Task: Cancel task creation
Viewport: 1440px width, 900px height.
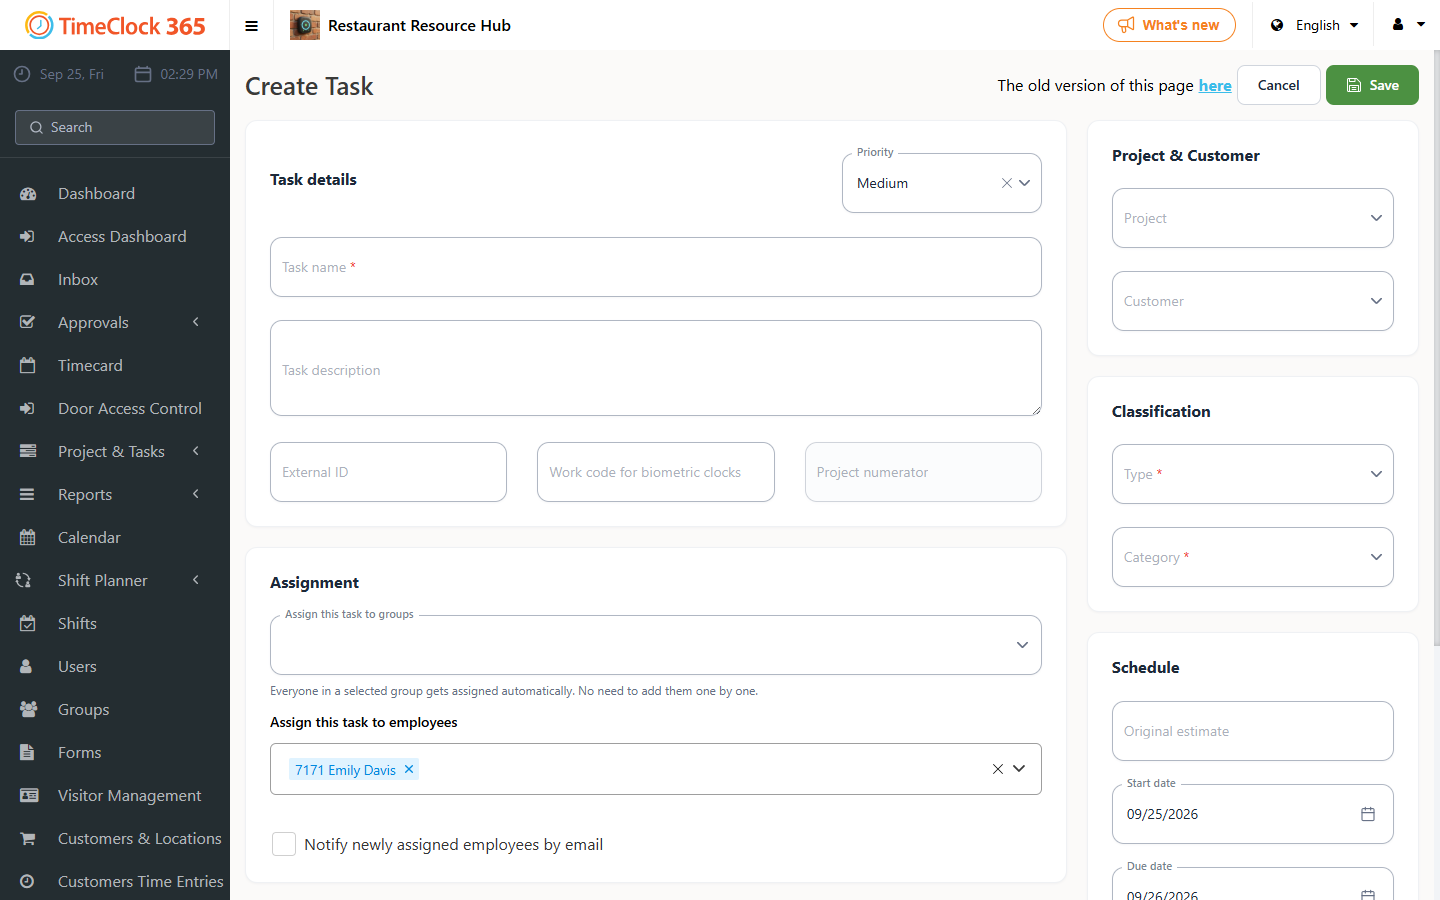Action: [1279, 85]
